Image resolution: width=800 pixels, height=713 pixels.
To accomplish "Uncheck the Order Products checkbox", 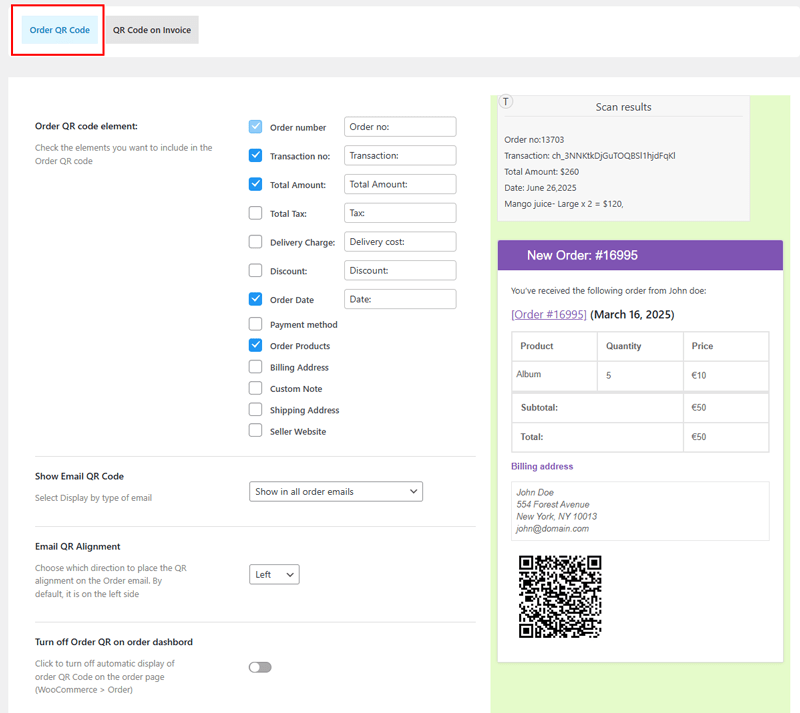I will 256,345.
